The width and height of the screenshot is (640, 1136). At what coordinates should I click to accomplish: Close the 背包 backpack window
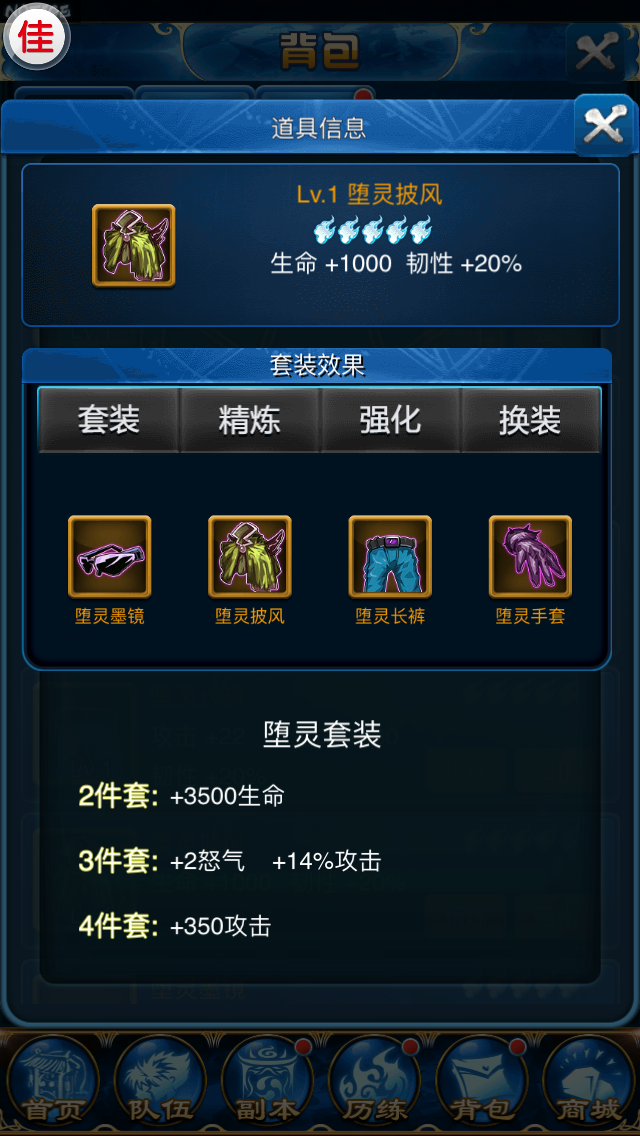pyautogui.click(x=595, y=52)
